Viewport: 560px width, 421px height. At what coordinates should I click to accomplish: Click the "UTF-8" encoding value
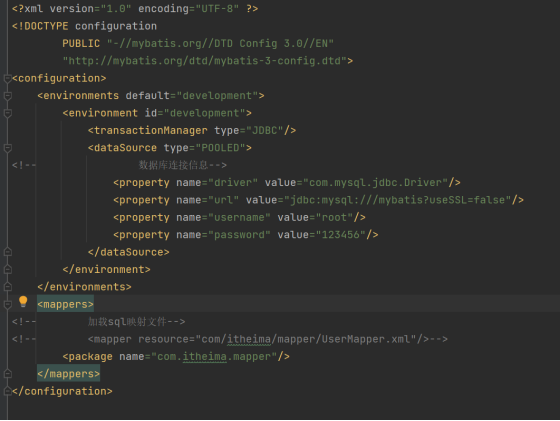tap(217, 9)
